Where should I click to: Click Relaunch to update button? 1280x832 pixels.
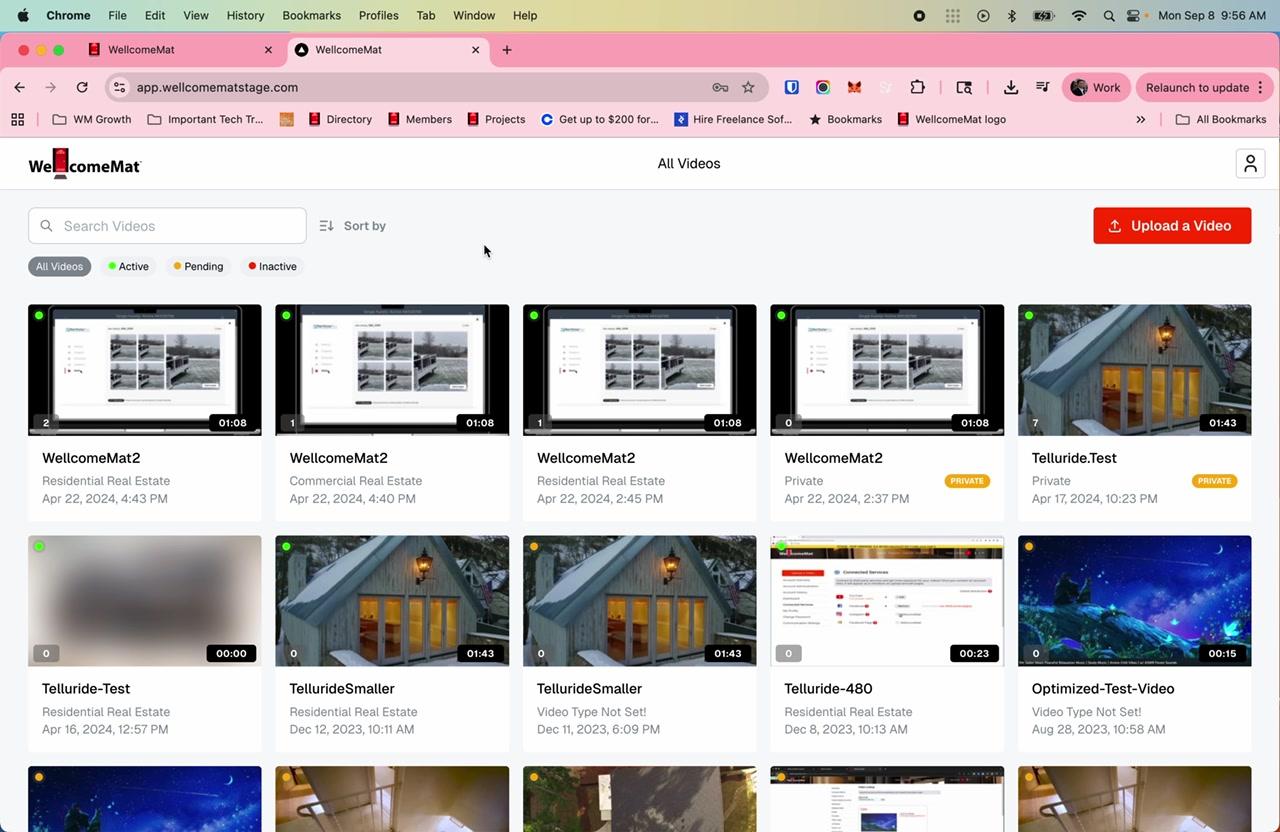(1197, 87)
